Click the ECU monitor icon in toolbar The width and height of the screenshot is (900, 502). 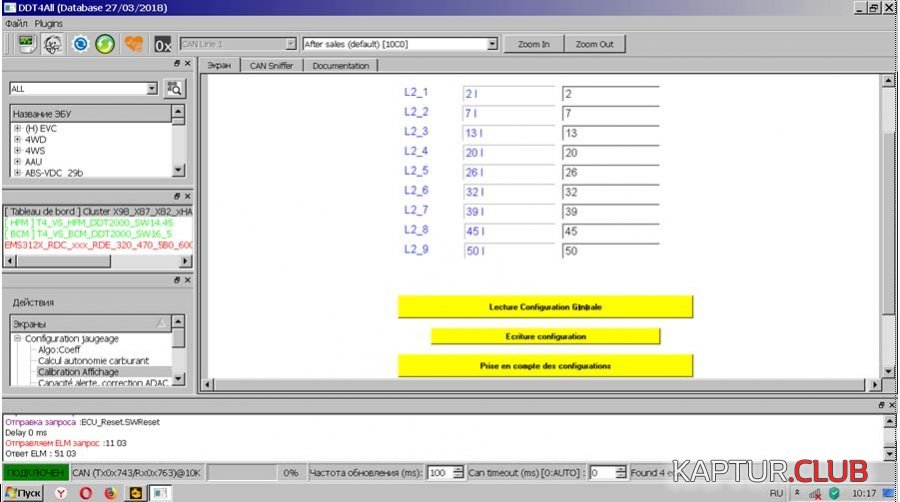(27, 44)
